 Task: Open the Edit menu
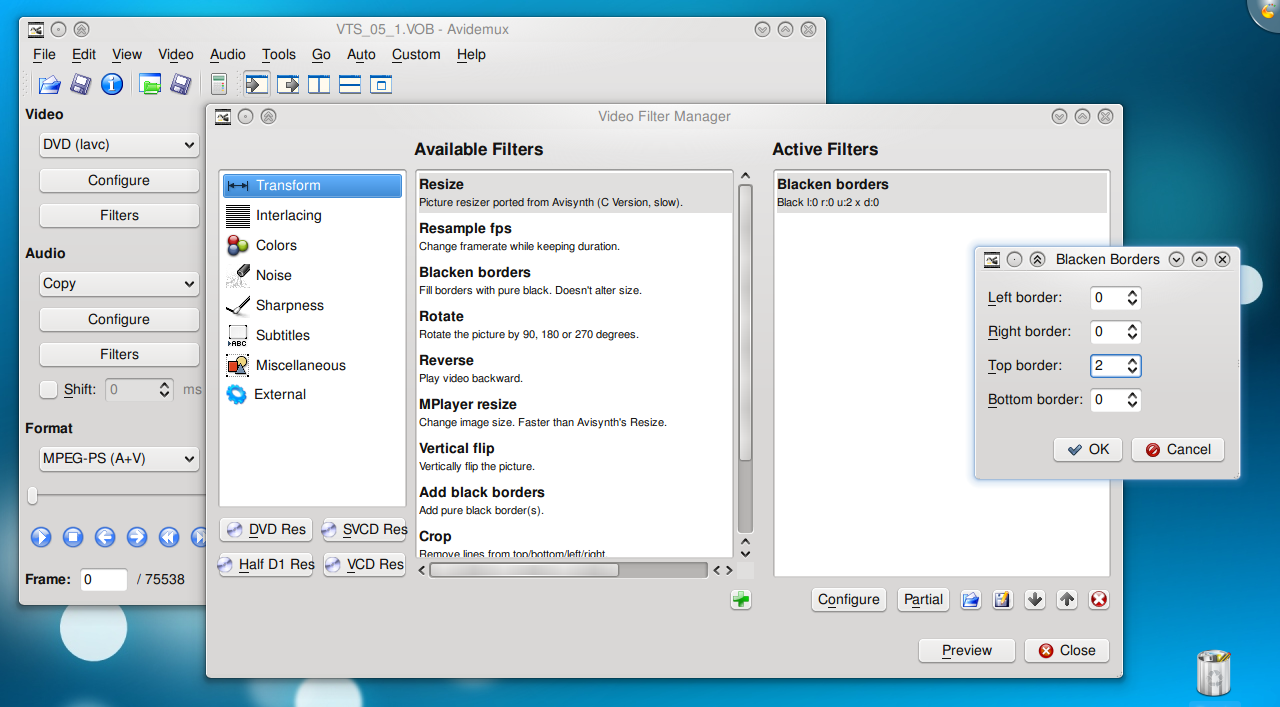coord(84,54)
